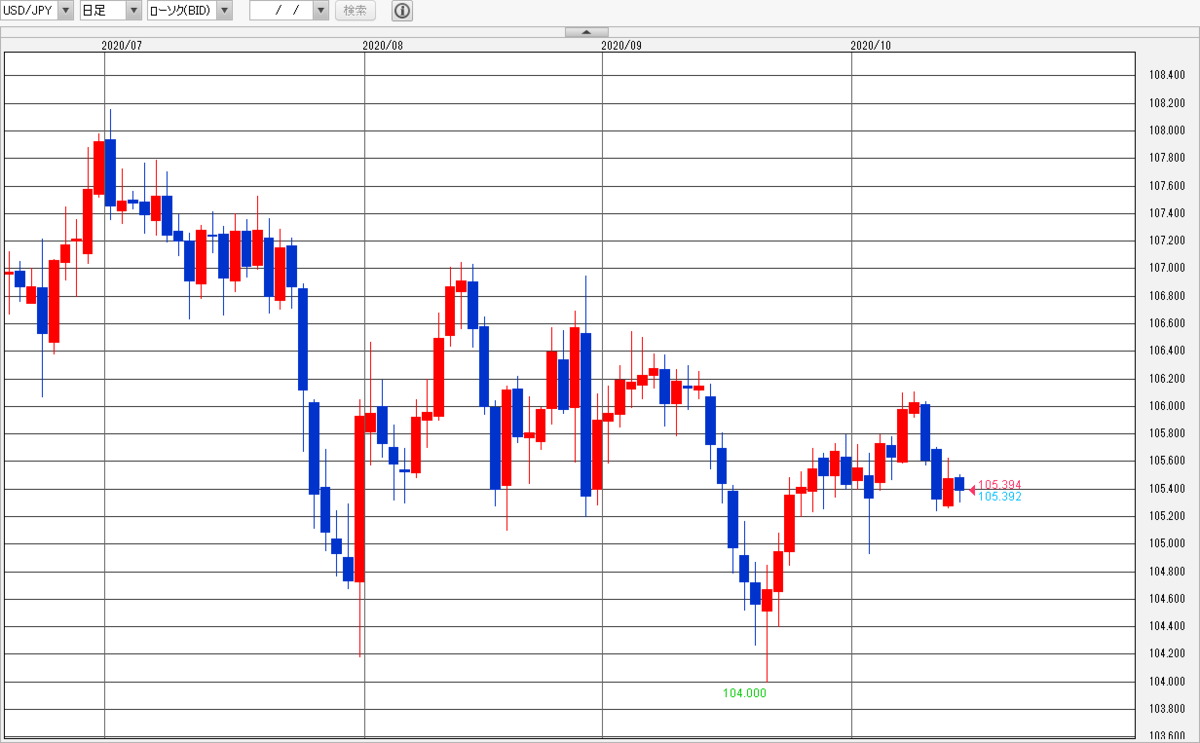The width and height of the screenshot is (1200, 743).
Task: Click the 105.000 price axis value
Action: pyautogui.click(x=1167, y=544)
